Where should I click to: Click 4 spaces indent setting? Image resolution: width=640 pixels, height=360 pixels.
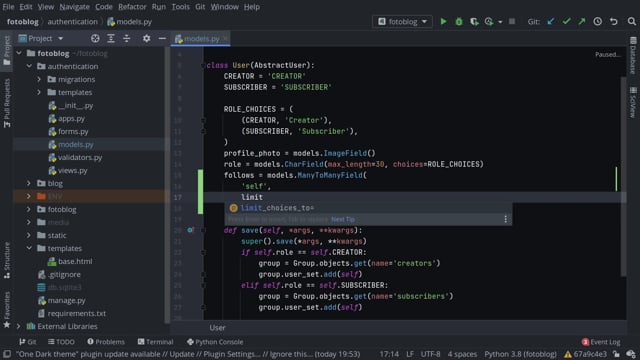462,354
